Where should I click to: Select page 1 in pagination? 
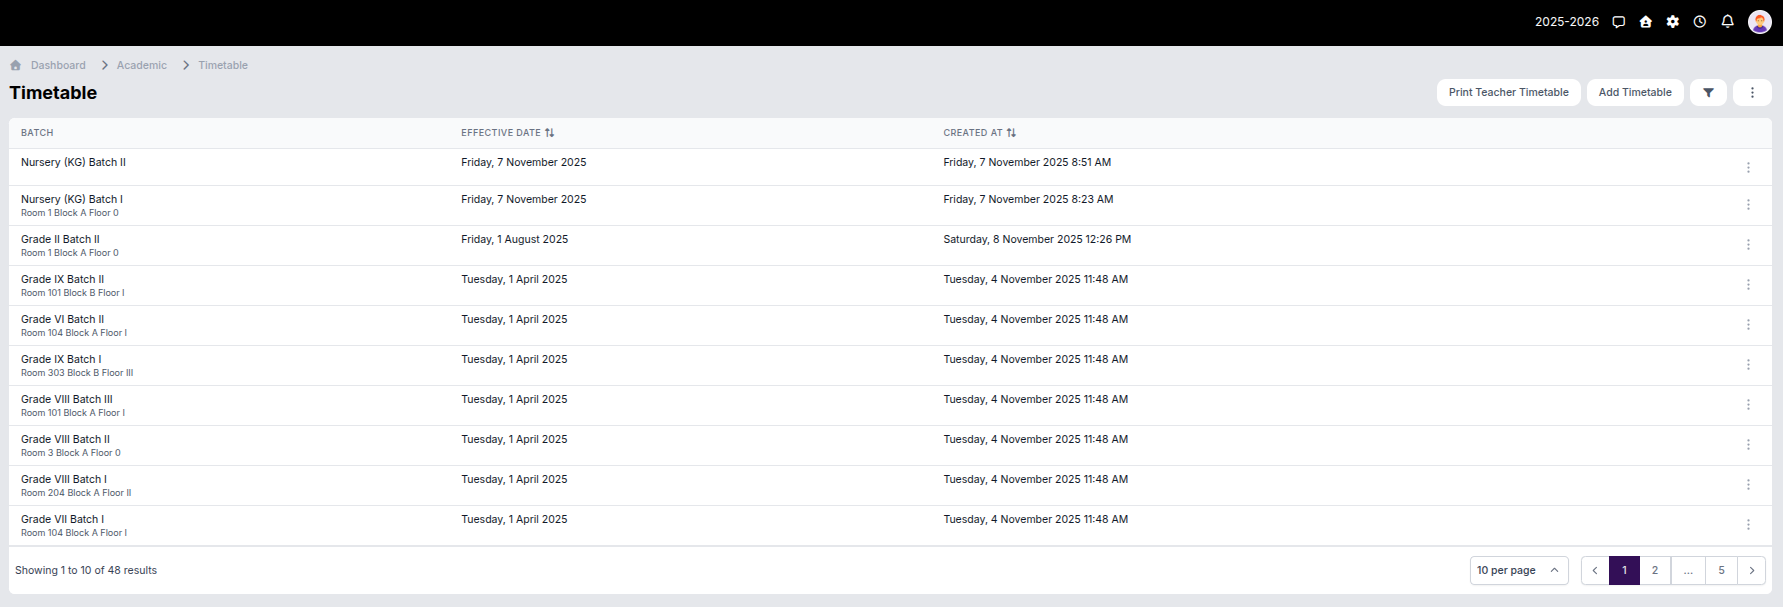pyautogui.click(x=1624, y=570)
